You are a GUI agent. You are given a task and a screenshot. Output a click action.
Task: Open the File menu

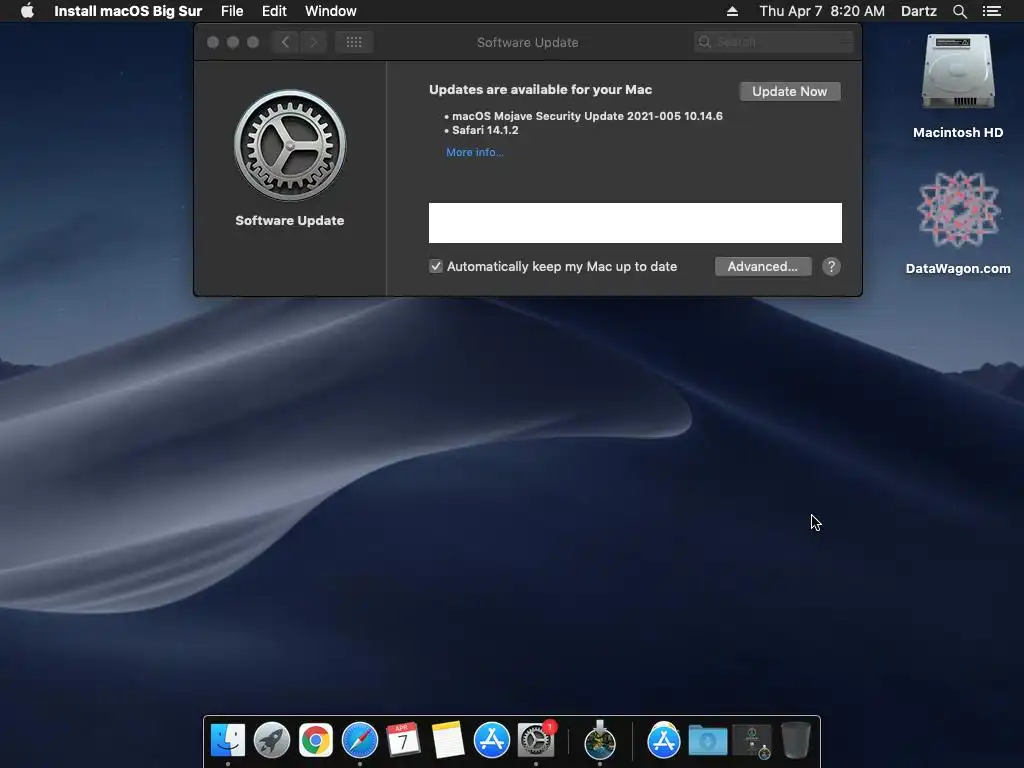(x=232, y=11)
